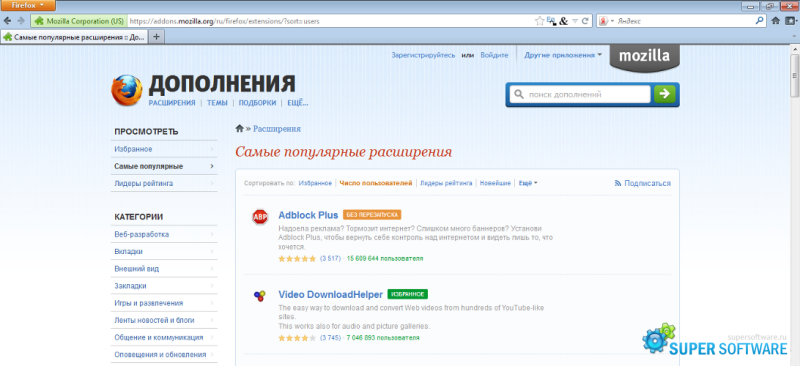Click the Video DownloadHelper (3 745) reviews count
This screenshot has height=366, width=800.
pyautogui.click(x=330, y=338)
